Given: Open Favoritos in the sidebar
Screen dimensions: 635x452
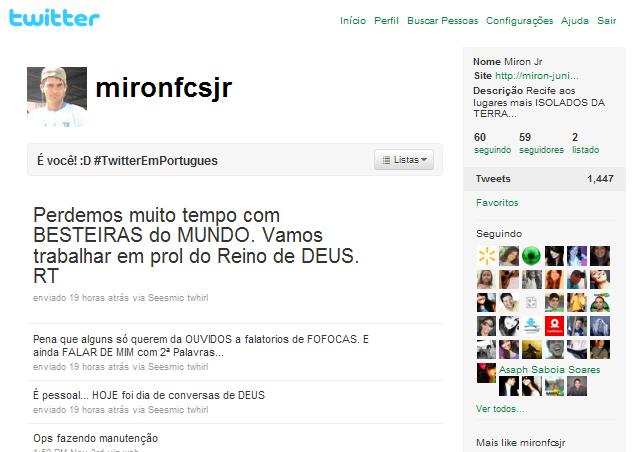Looking at the screenshot, I should pyautogui.click(x=497, y=203).
